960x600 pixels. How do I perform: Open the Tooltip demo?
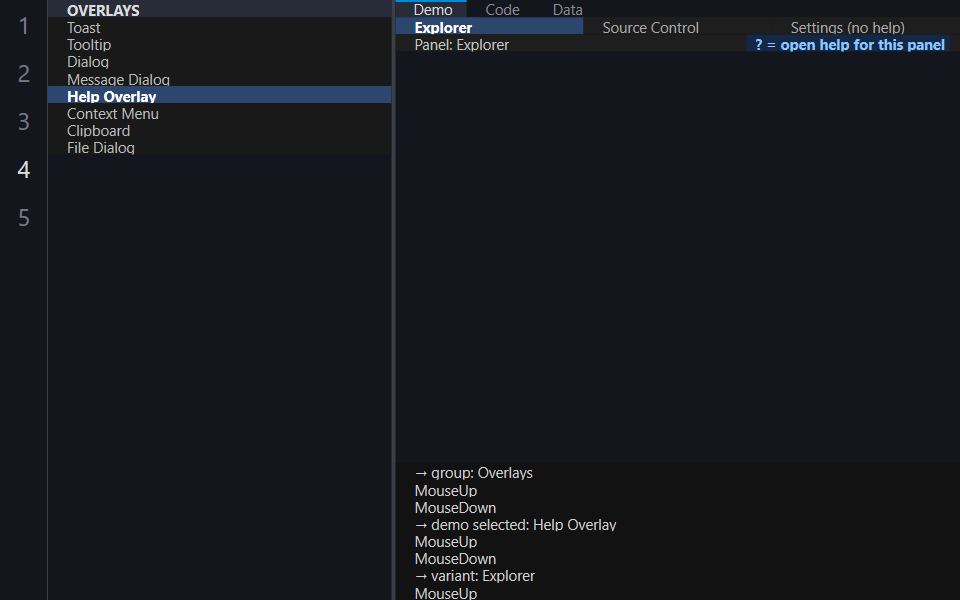point(219,45)
